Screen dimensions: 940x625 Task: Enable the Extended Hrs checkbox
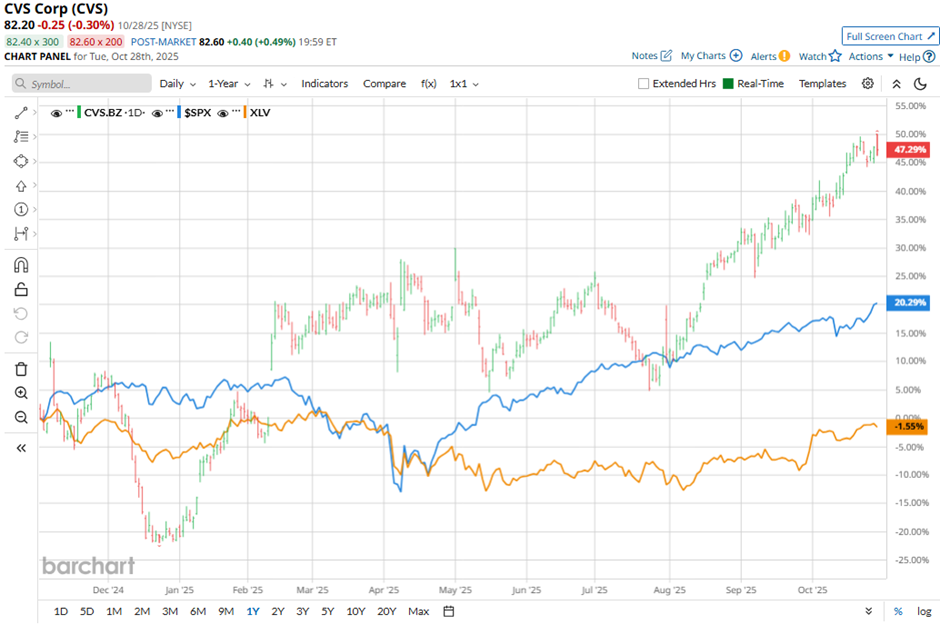pyautogui.click(x=643, y=84)
